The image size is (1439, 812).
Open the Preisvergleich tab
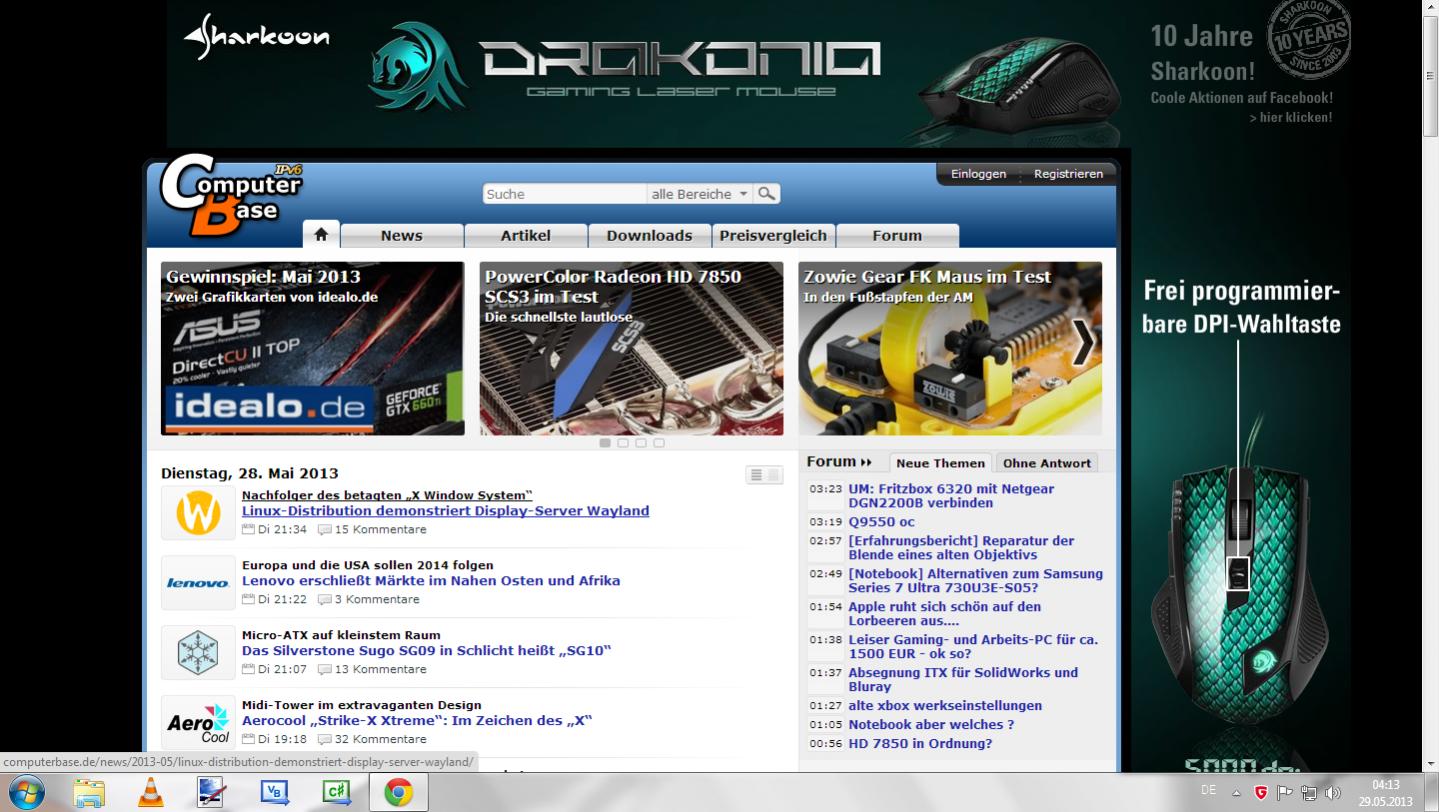[773, 235]
